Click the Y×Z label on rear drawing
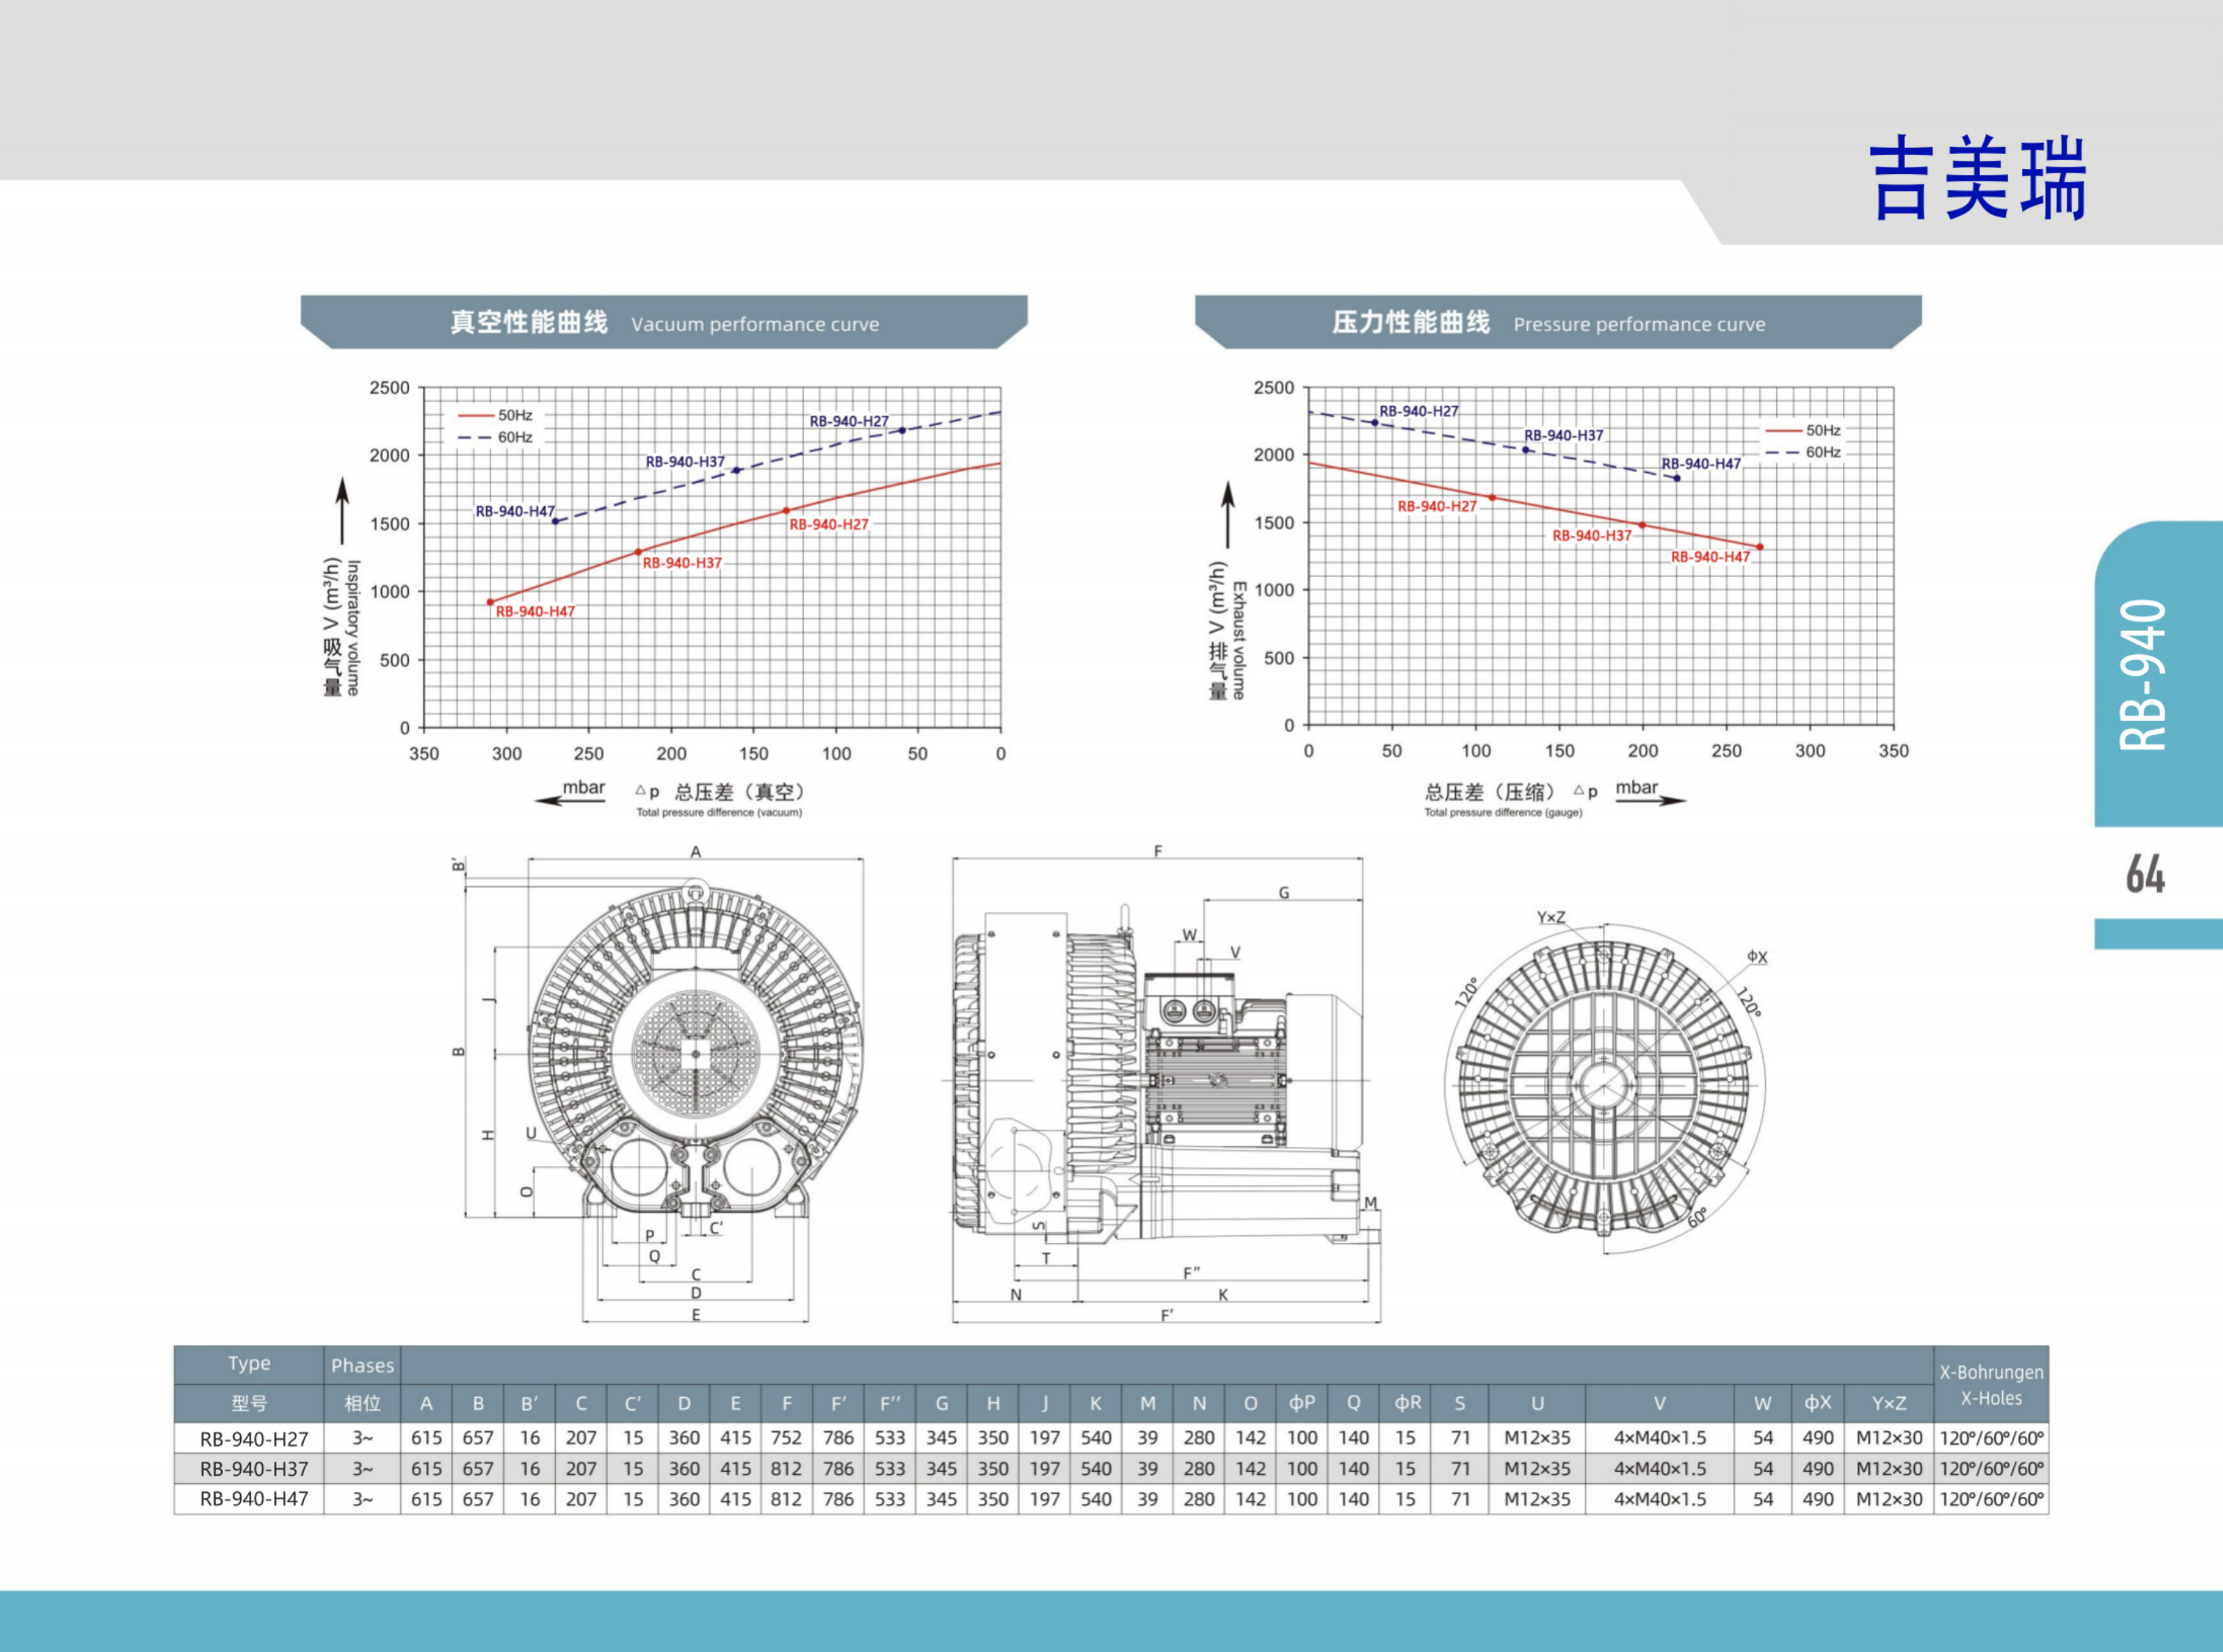 click(x=1551, y=917)
